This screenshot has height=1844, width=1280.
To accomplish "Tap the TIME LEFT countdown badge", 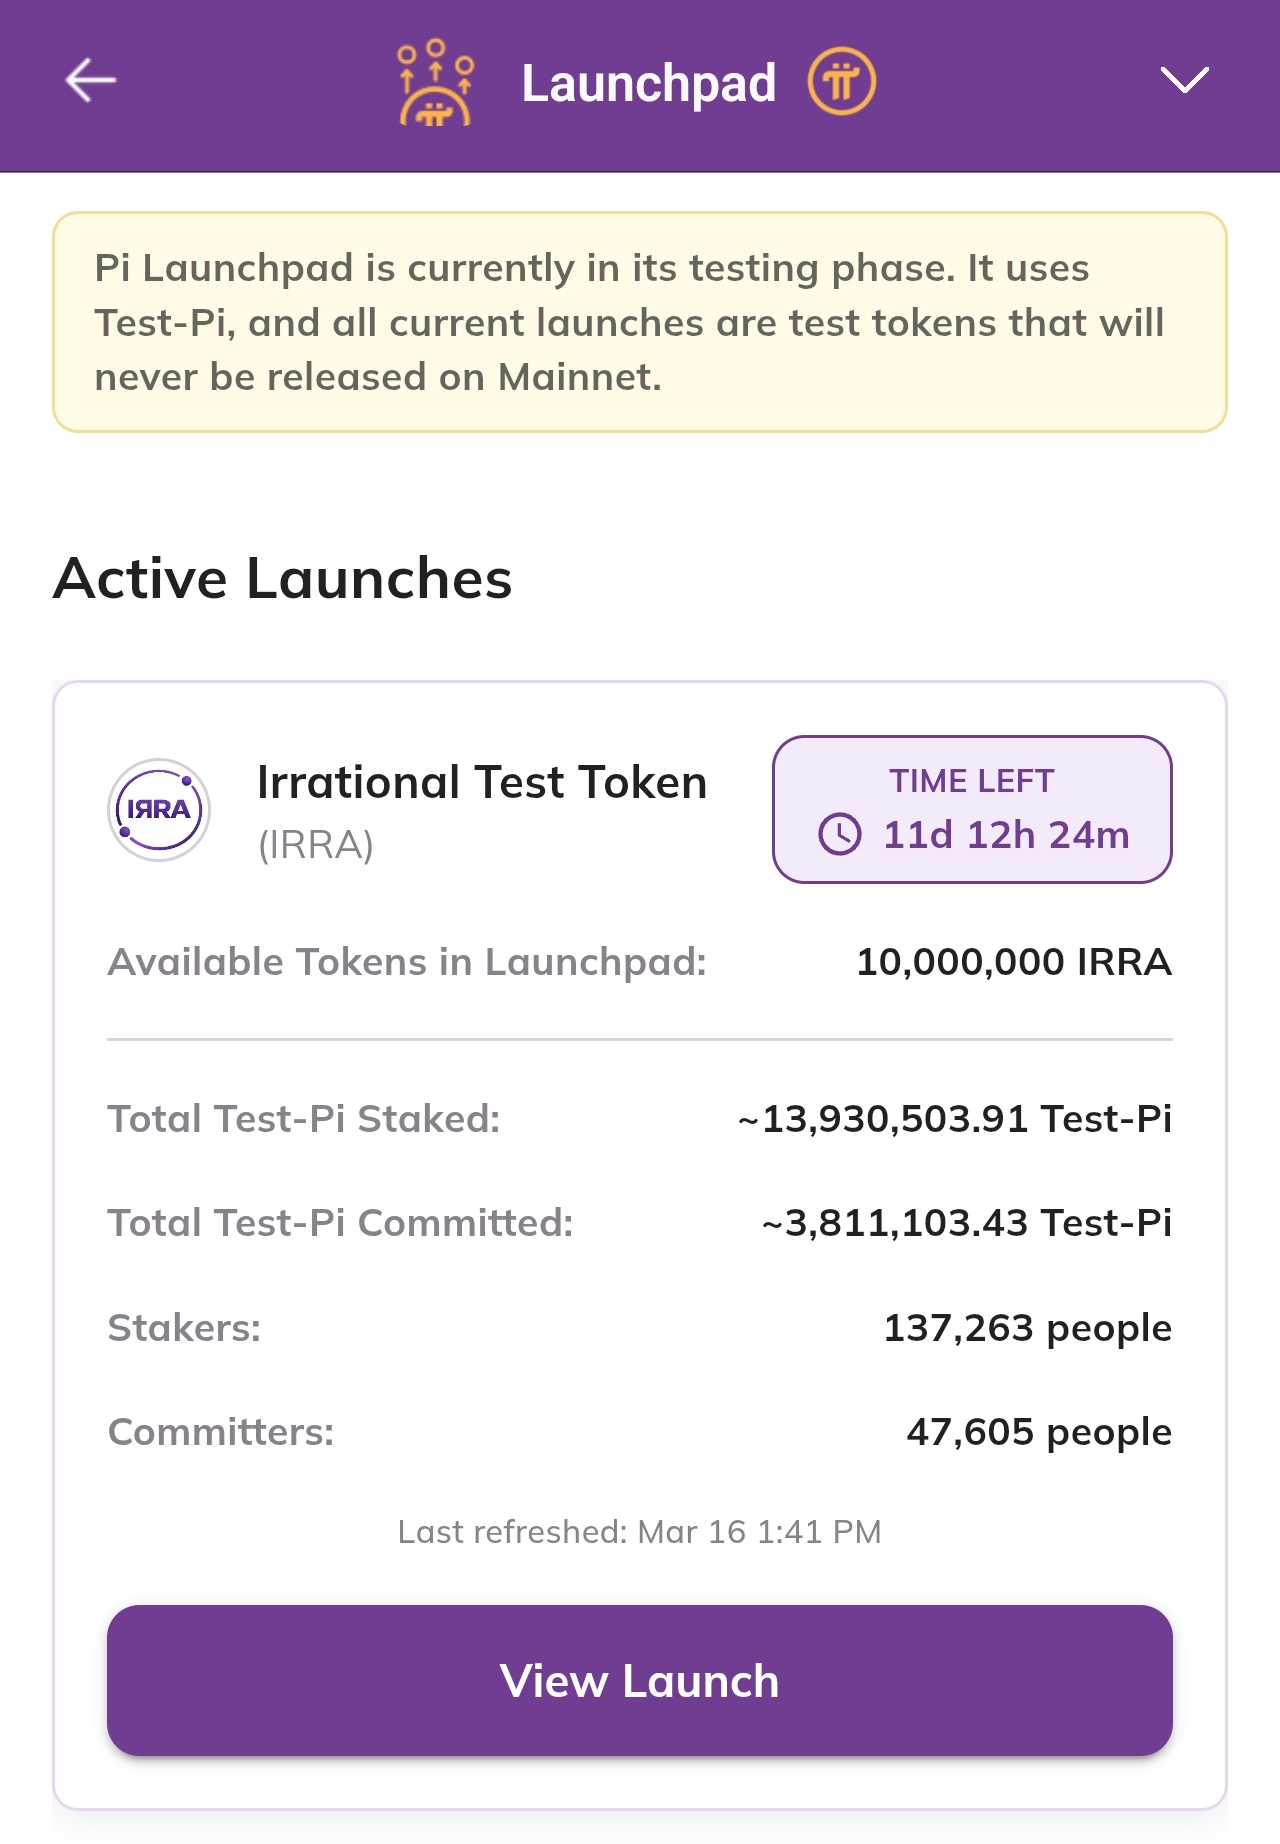I will coord(972,809).
